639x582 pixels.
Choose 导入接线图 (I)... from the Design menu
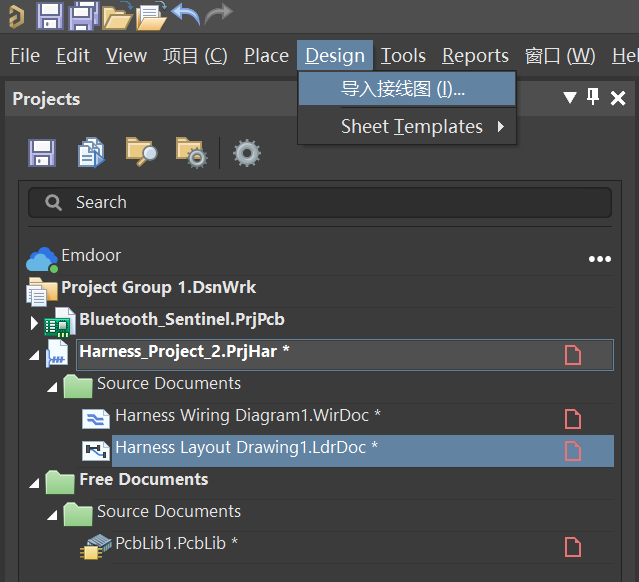click(403, 89)
